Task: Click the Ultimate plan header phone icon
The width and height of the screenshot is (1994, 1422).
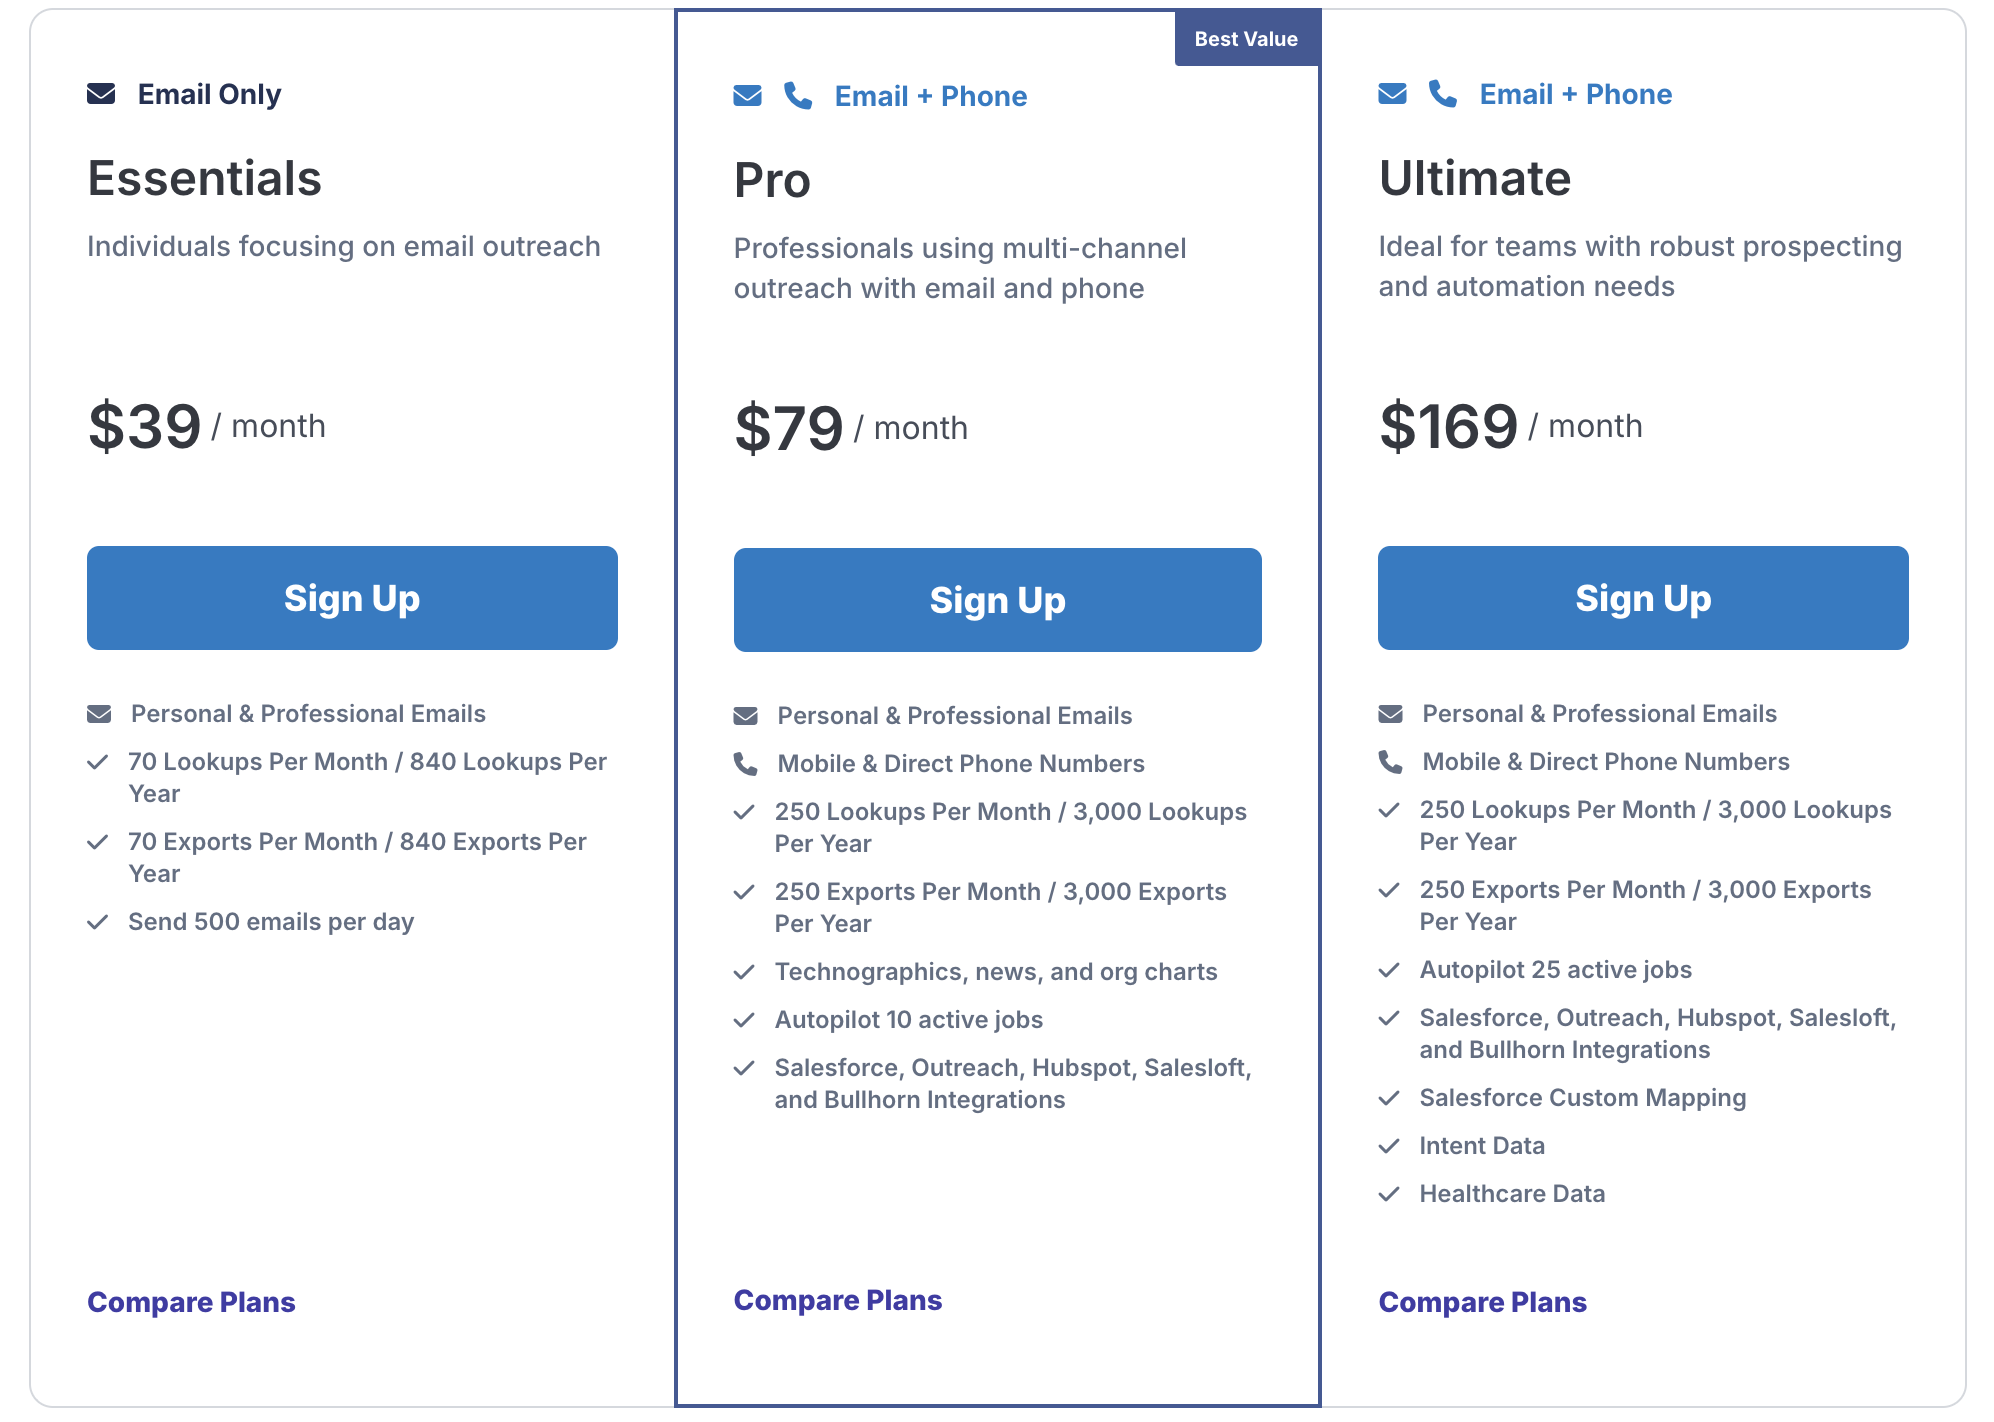Action: (1443, 94)
